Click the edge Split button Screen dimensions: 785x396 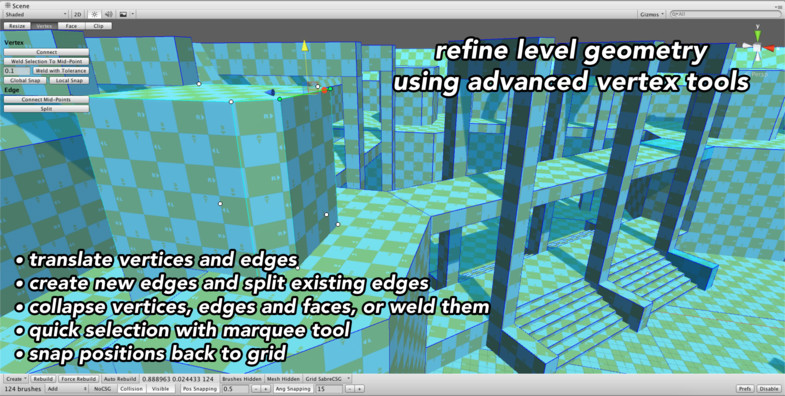(x=47, y=109)
